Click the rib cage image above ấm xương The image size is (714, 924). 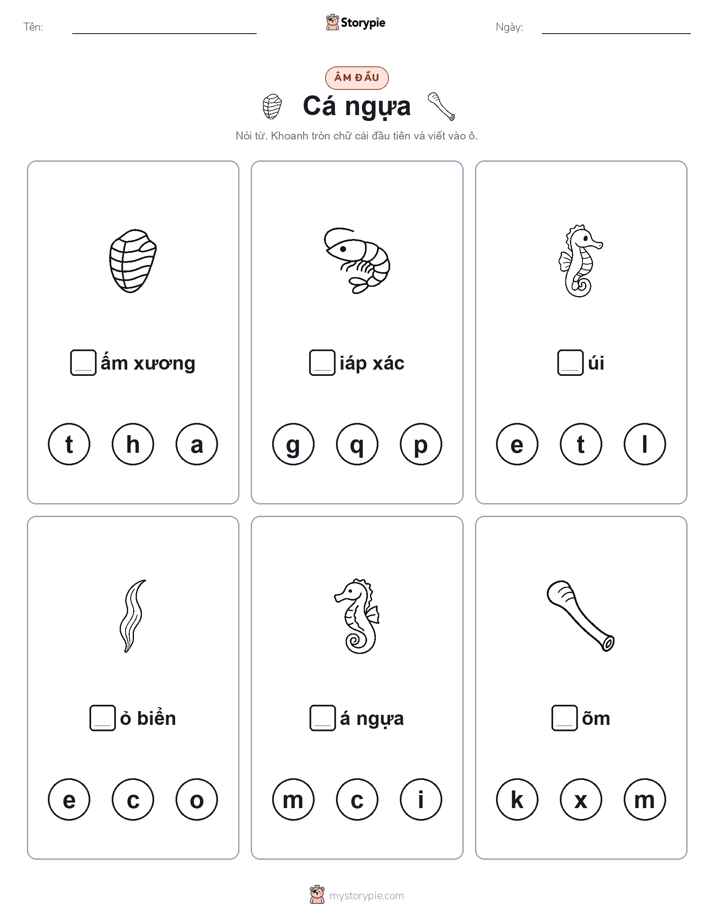pyautogui.click(x=133, y=260)
